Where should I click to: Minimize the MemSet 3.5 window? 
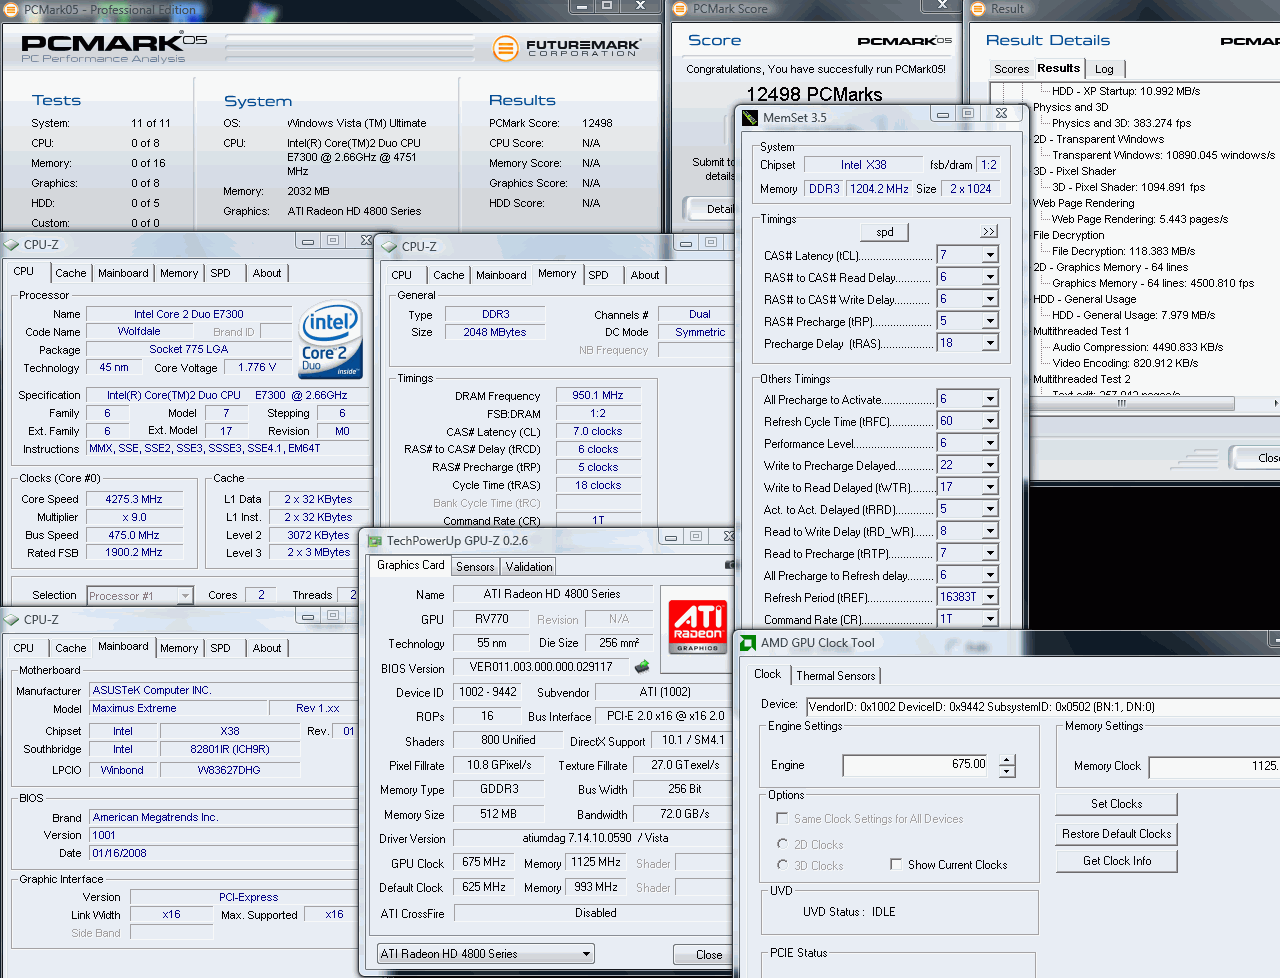[x=942, y=114]
